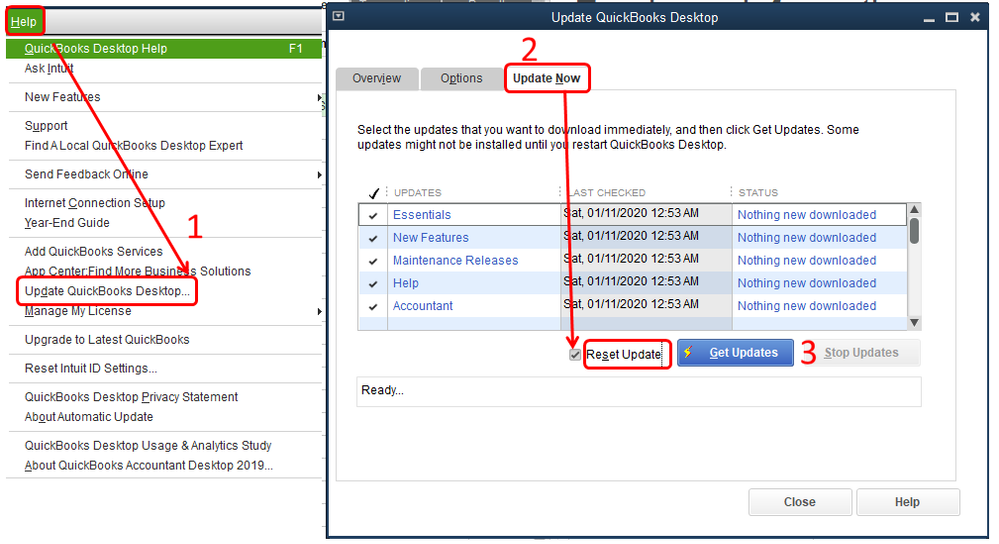999x544 pixels.
Task: Switch to the Options tab
Action: [x=461, y=78]
